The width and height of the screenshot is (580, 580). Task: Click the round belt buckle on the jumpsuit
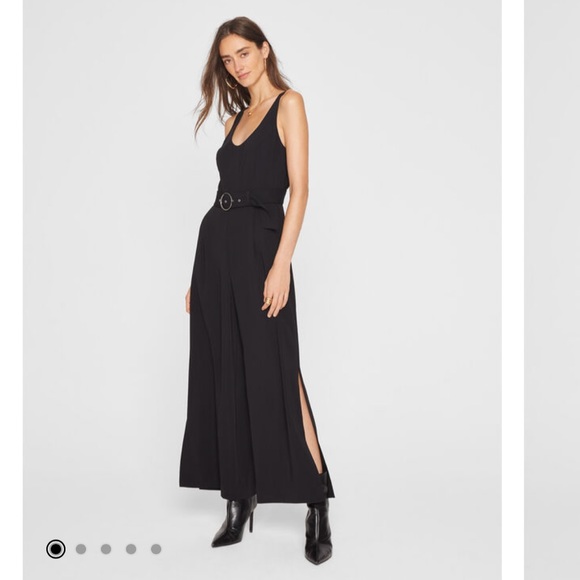coord(226,201)
